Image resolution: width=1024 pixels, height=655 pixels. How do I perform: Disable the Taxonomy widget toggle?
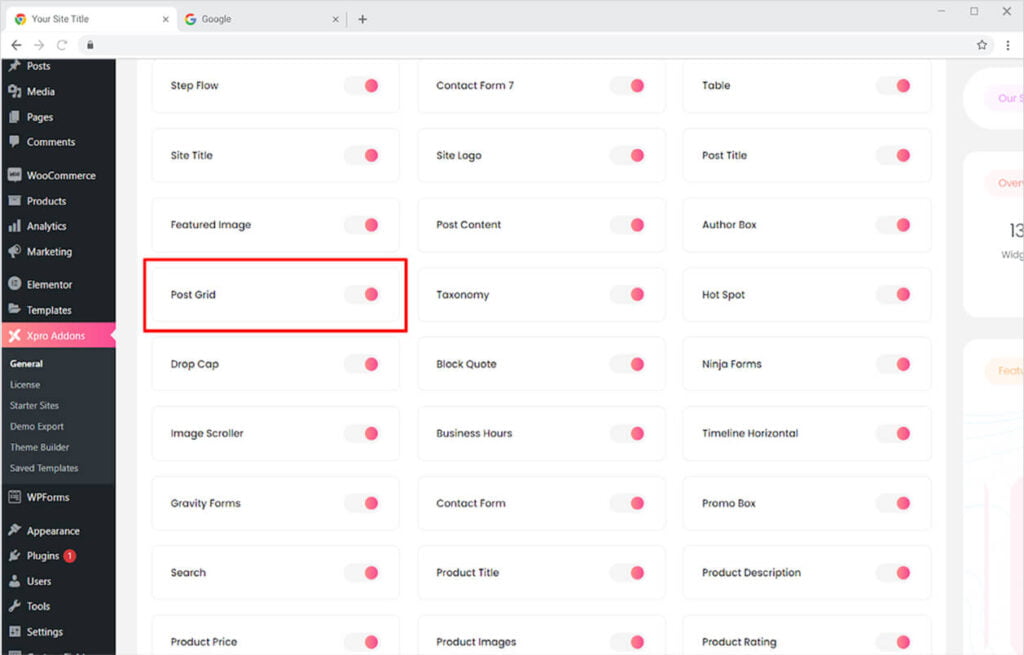tap(628, 295)
